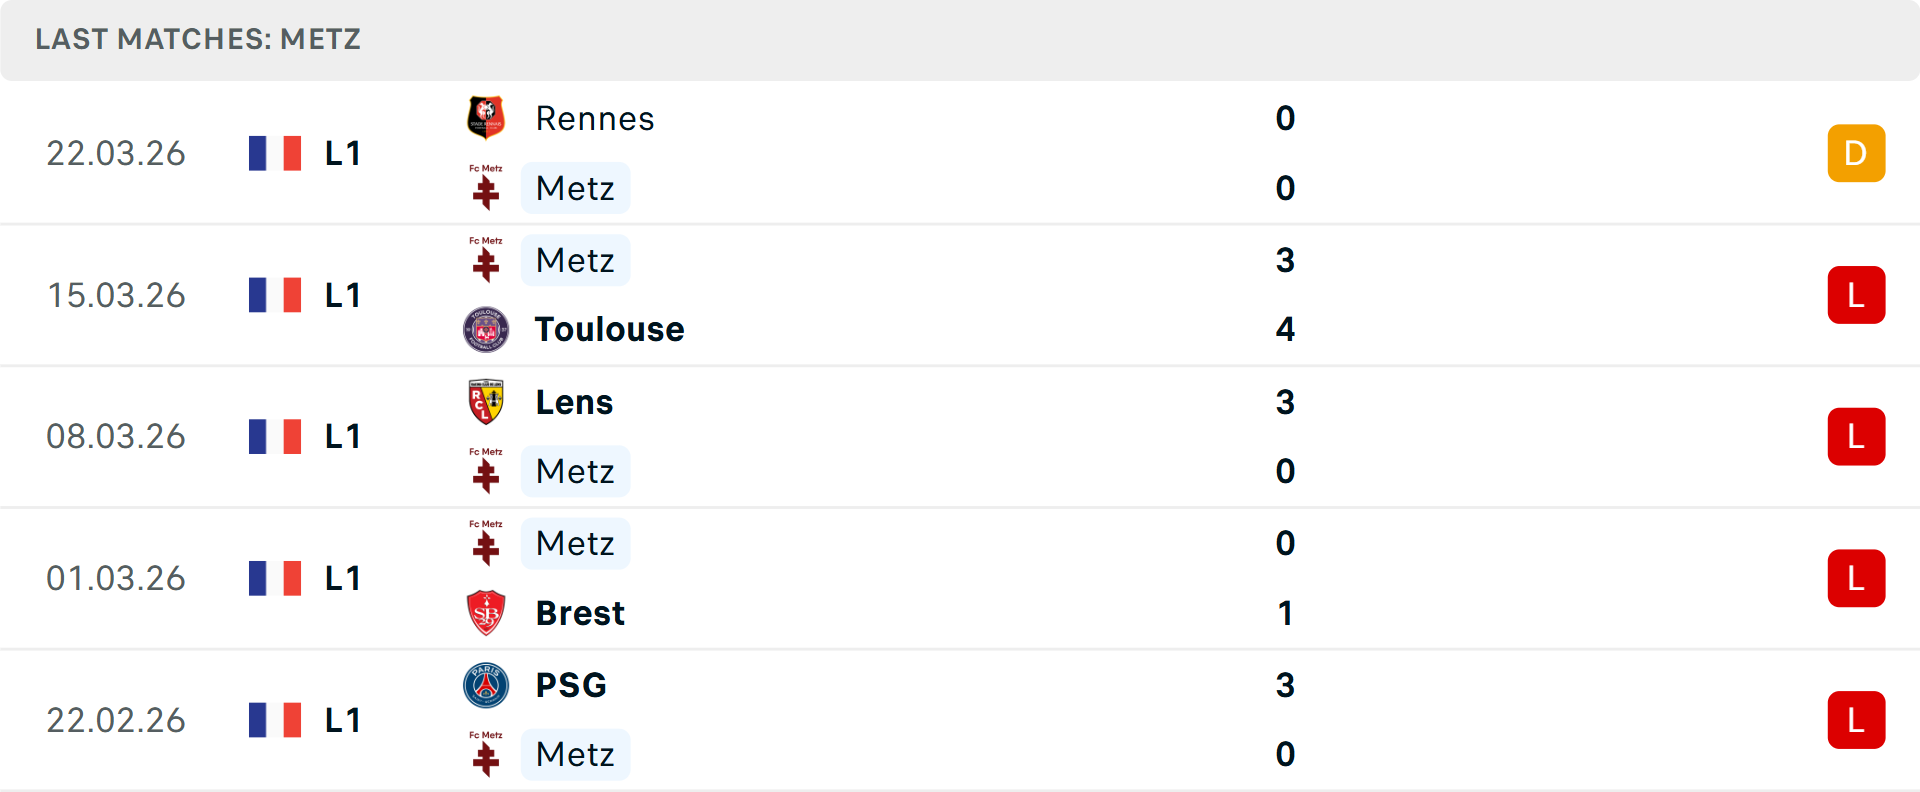Select the Rennes team name

pyautogui.click(x=595, y=118)
